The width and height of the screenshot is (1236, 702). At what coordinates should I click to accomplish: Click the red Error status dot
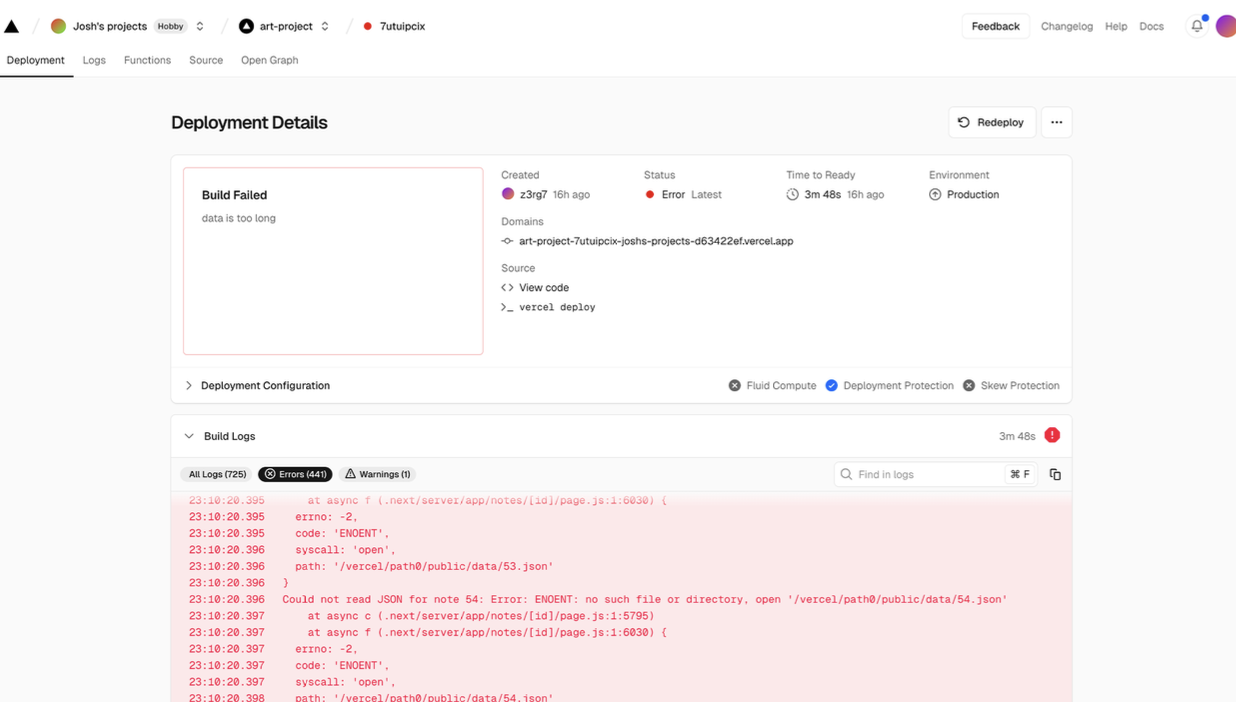(x=650, y=194)
